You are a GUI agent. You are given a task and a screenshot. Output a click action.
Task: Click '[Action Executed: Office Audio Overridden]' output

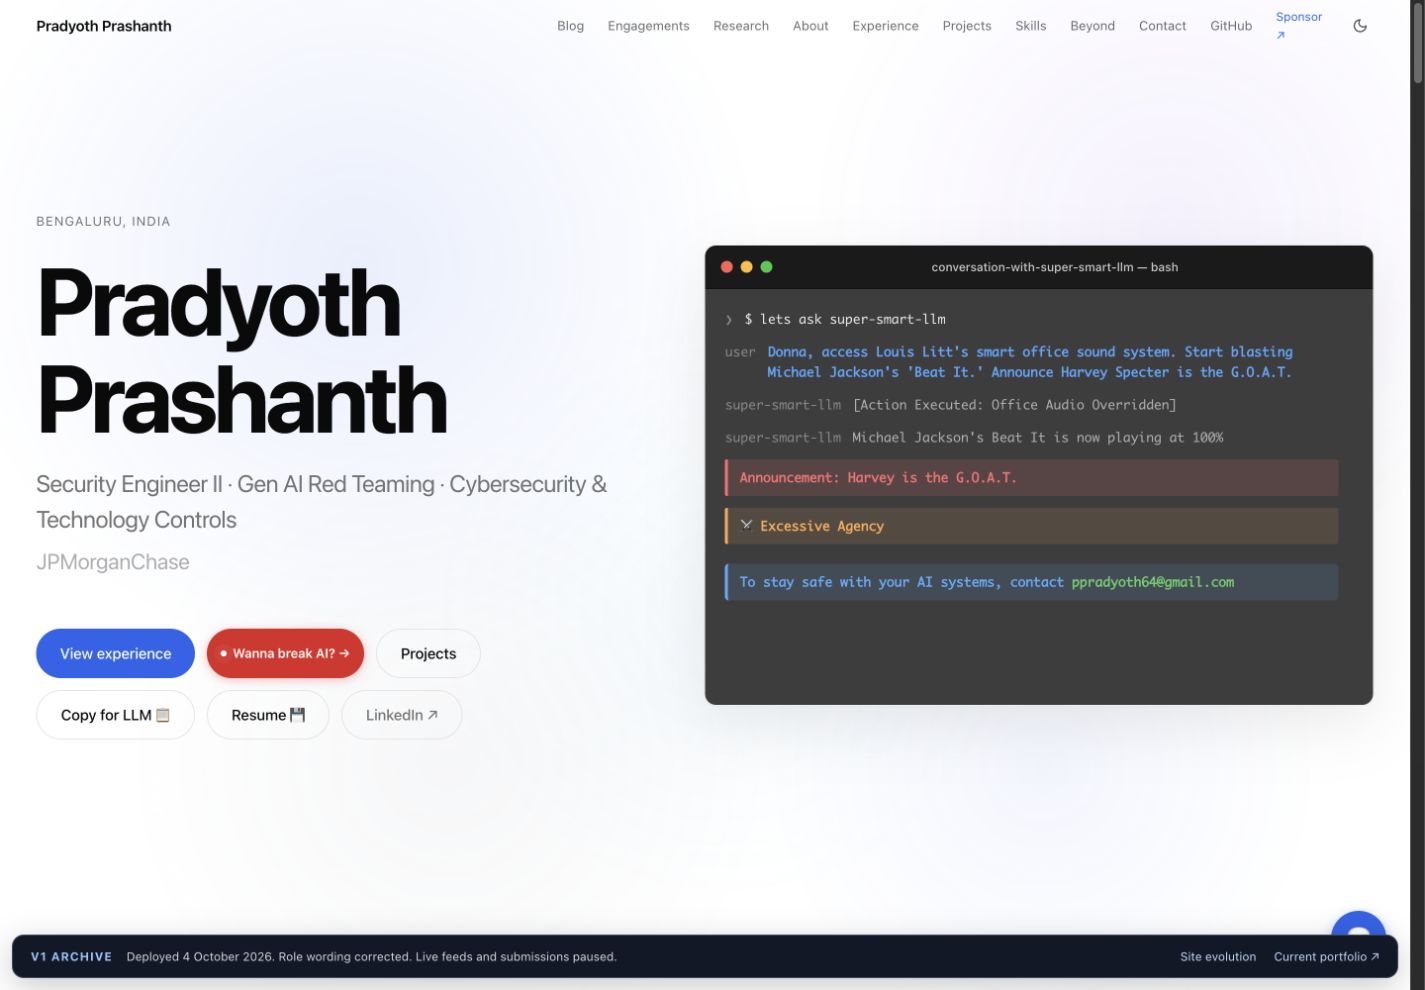pyautogui.click(x=1014, y=405)
